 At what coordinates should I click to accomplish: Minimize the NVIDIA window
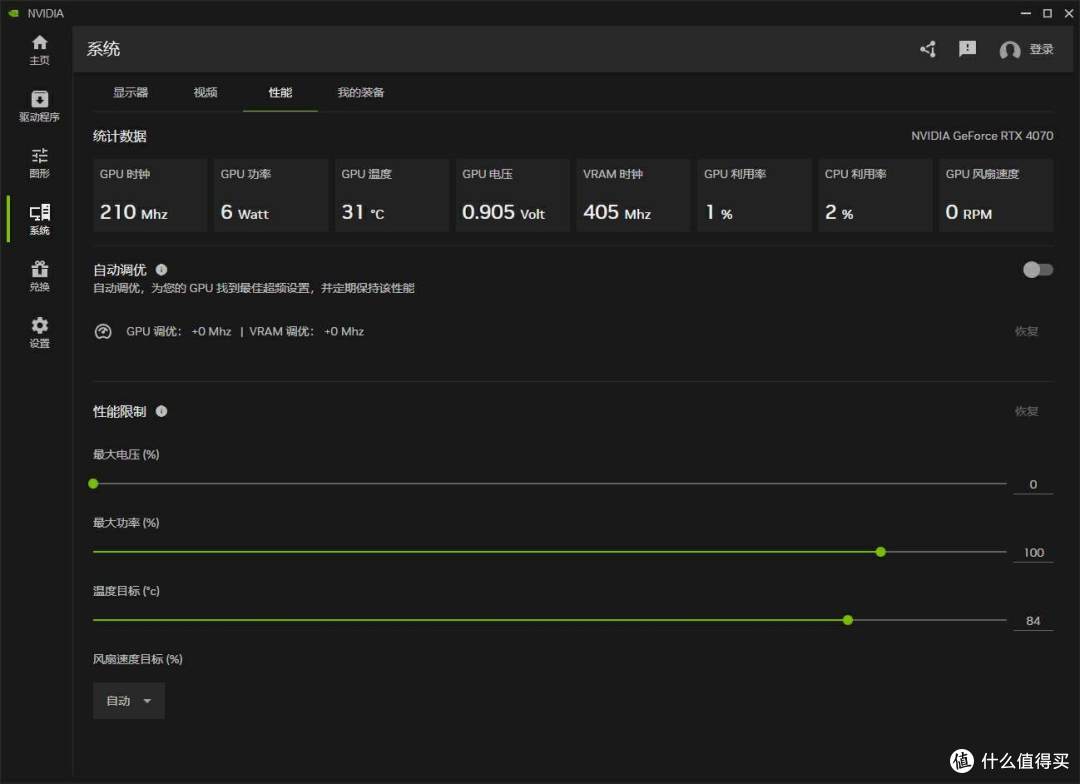[1026, 13]
